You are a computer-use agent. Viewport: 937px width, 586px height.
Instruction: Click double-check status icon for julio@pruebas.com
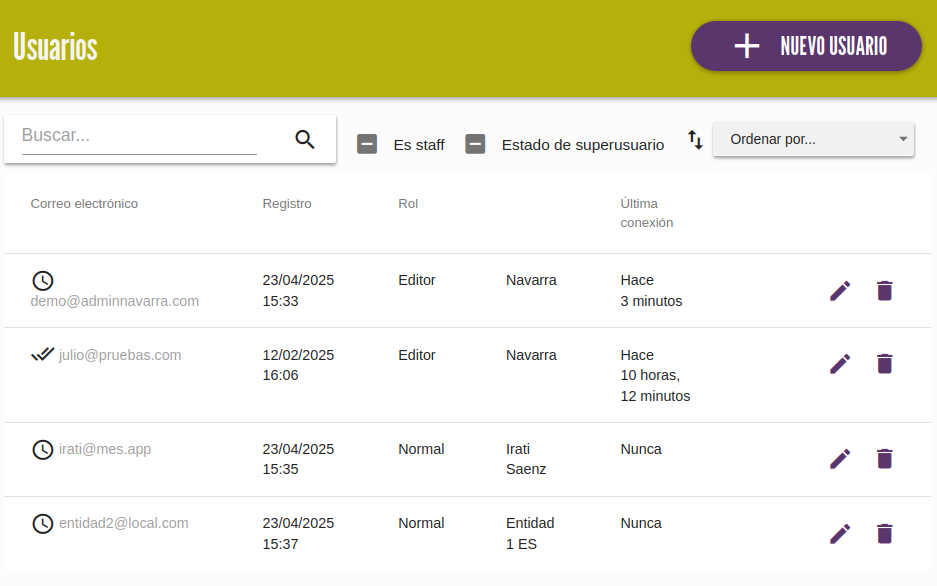tap(42, 354)
